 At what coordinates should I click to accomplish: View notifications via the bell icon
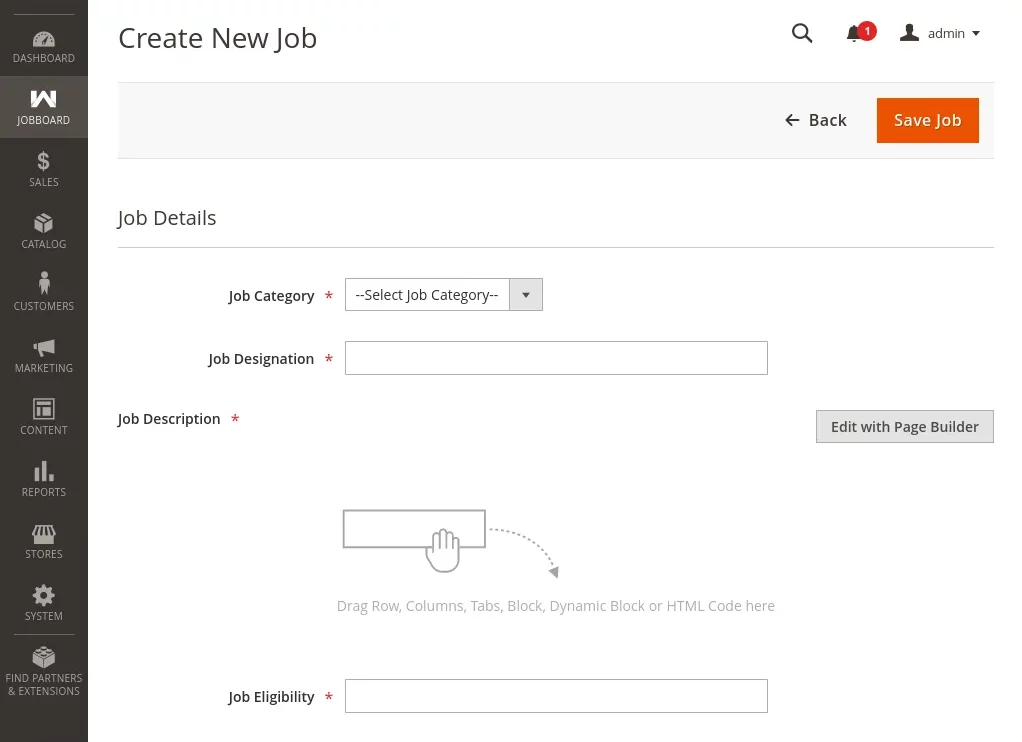tap(855, 33)
